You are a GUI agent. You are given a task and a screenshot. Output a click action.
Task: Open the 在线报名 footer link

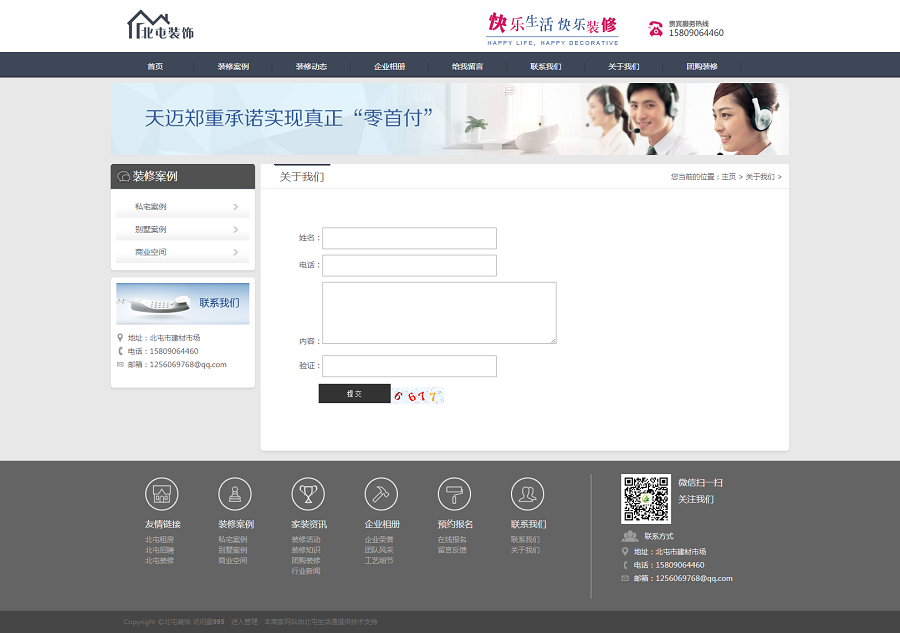pos(452,540)
